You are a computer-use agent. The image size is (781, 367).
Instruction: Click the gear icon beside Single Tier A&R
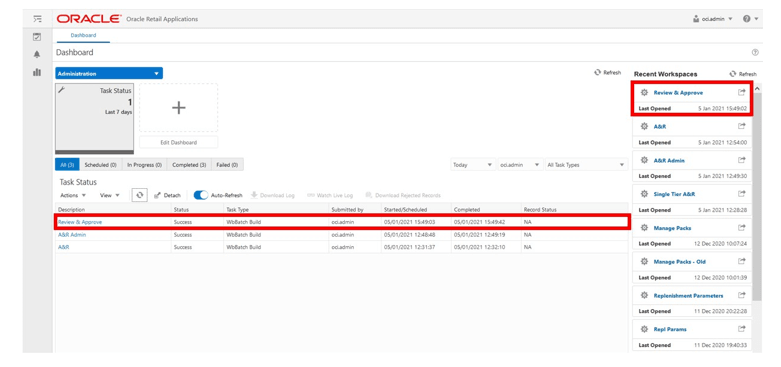tap(644, 194)
